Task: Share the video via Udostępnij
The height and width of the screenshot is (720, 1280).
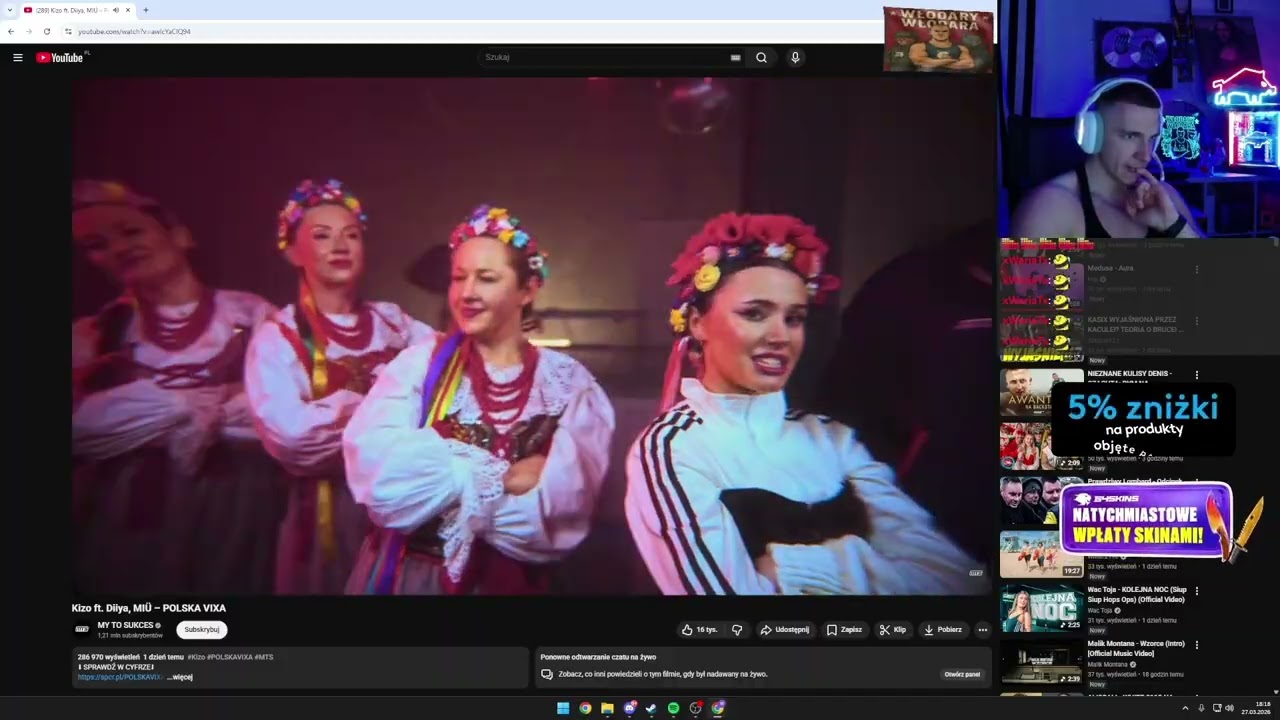Action: tap(785, 630)
